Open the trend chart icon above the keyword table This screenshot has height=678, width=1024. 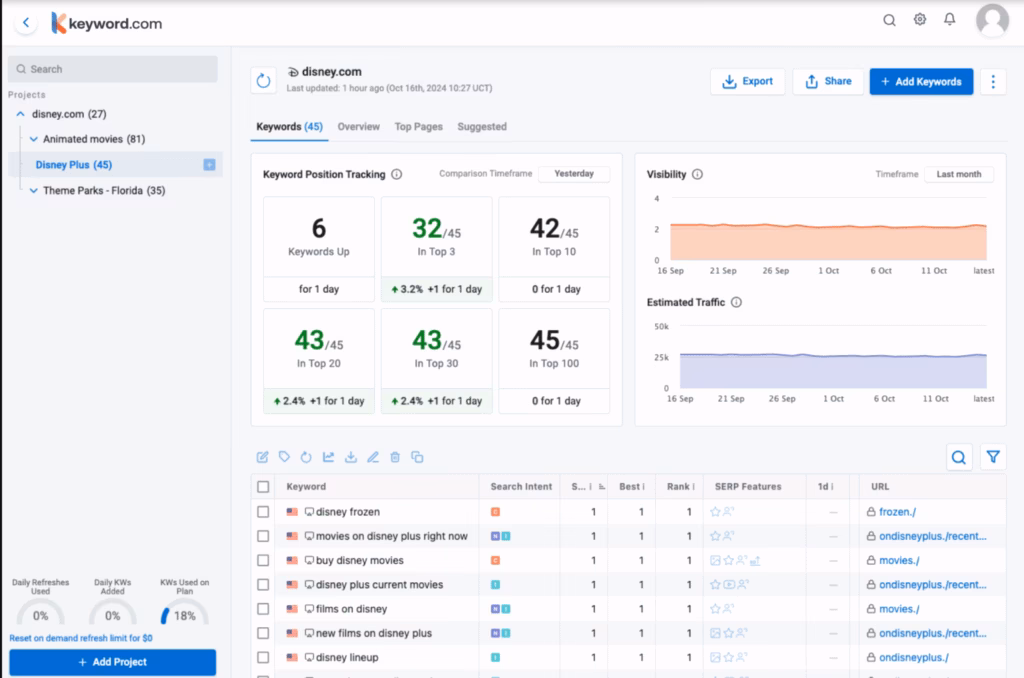(328, 457)
